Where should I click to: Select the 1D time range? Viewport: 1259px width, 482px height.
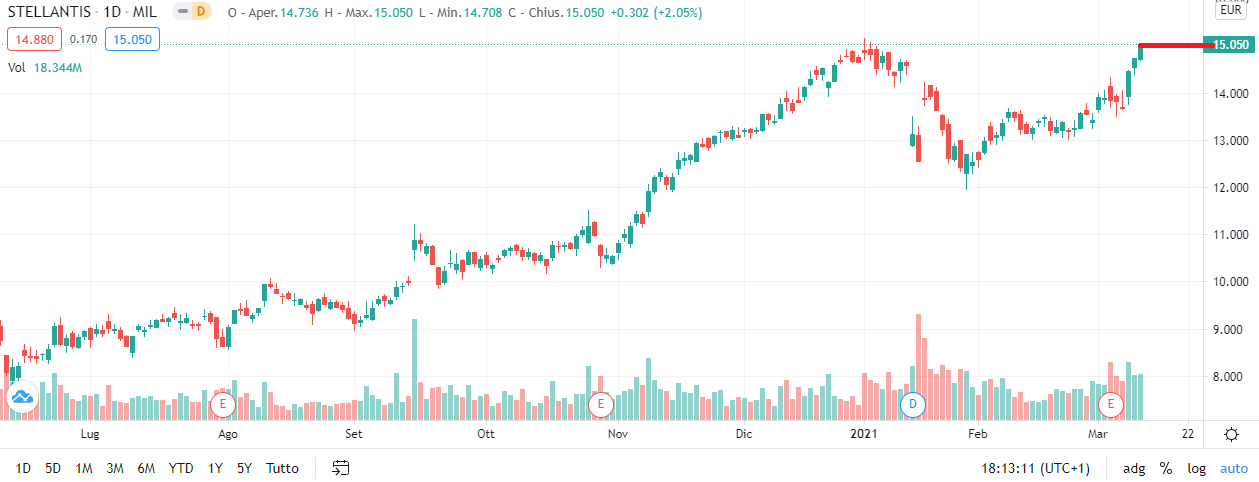pos(23,468)
